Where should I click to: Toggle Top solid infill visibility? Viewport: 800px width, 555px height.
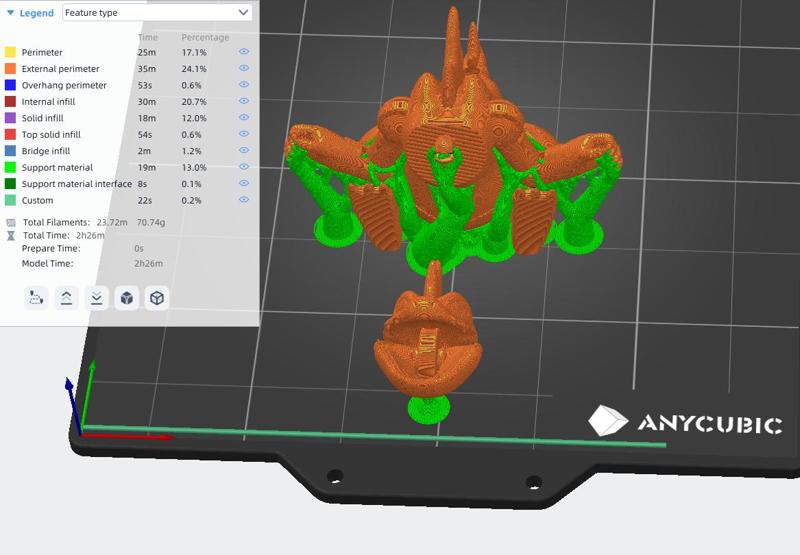(244, 134)
